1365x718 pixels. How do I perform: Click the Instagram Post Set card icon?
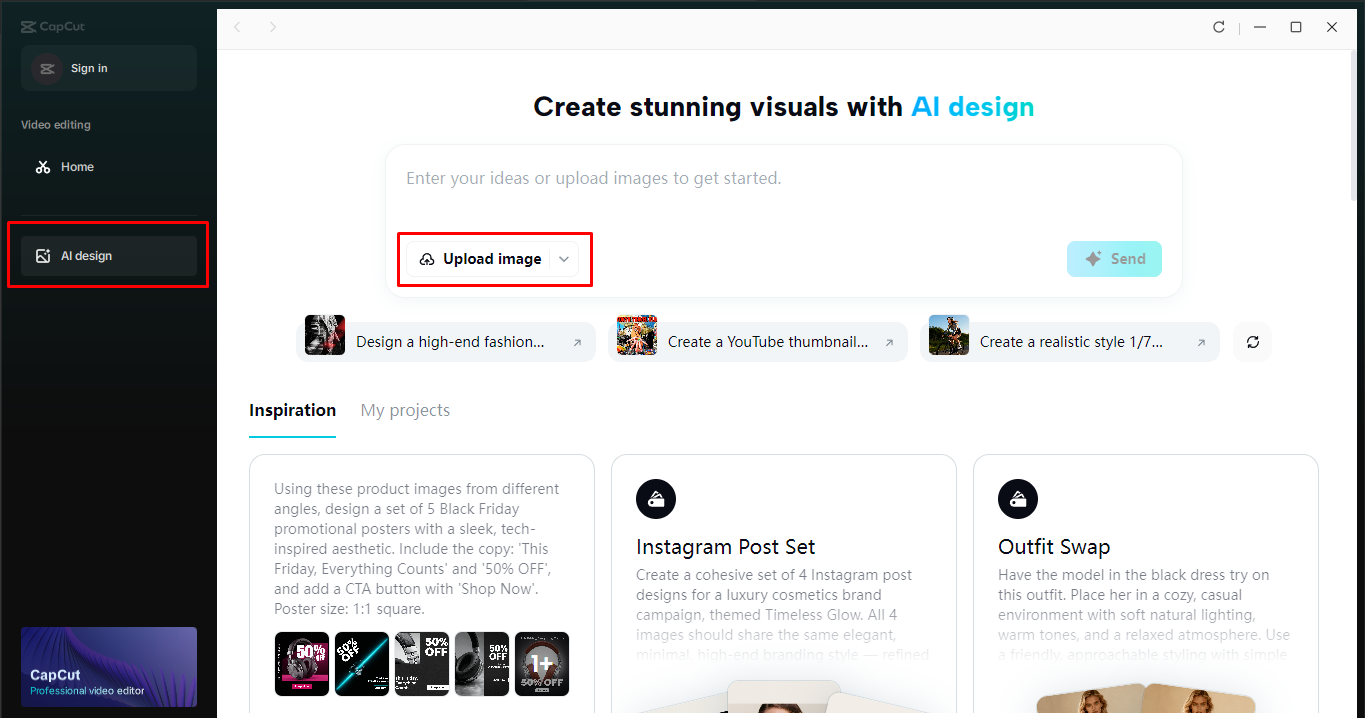tap(656, 499)
